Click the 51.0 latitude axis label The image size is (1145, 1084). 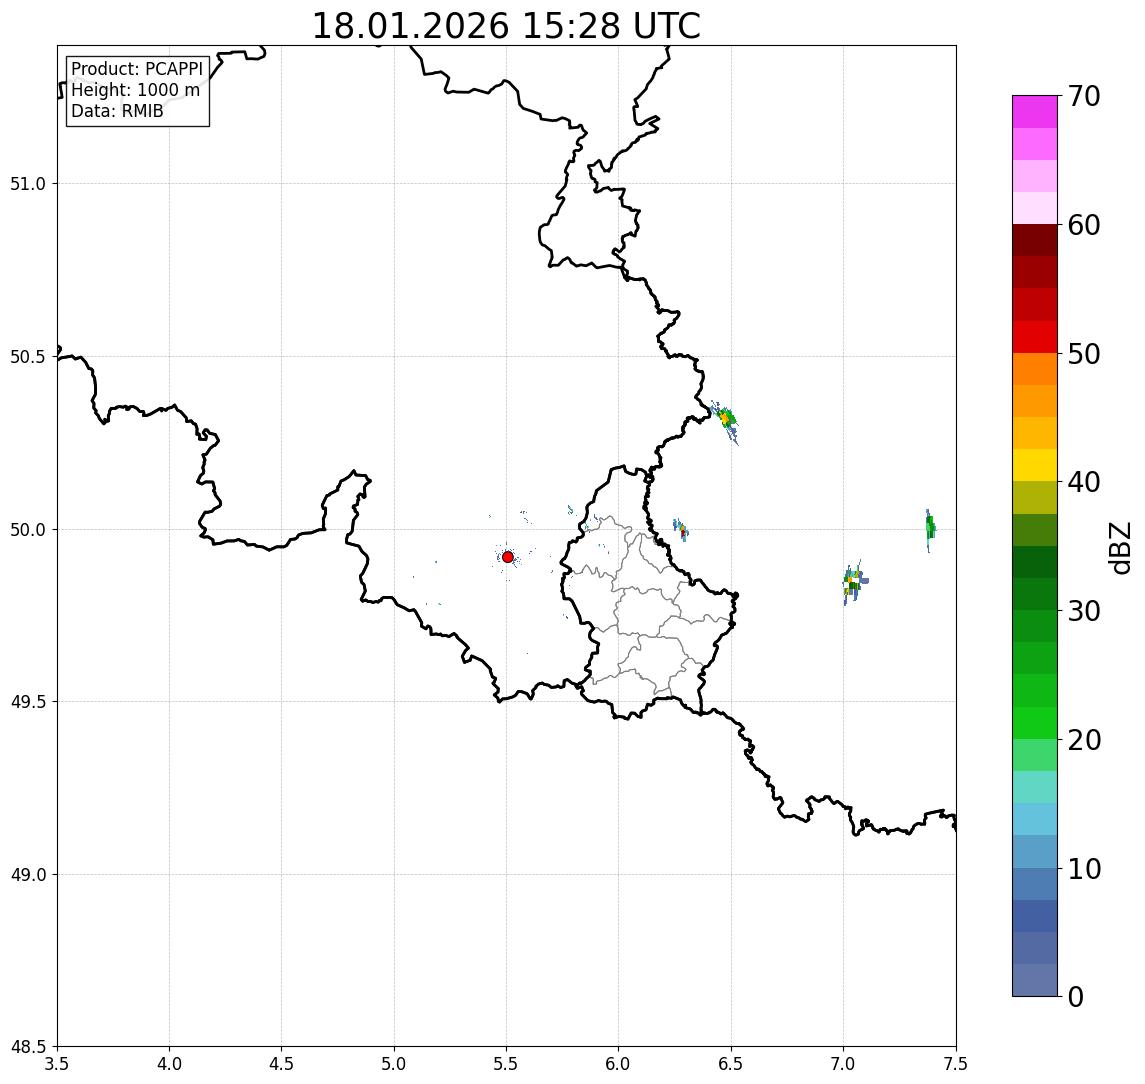coord(28,184)
